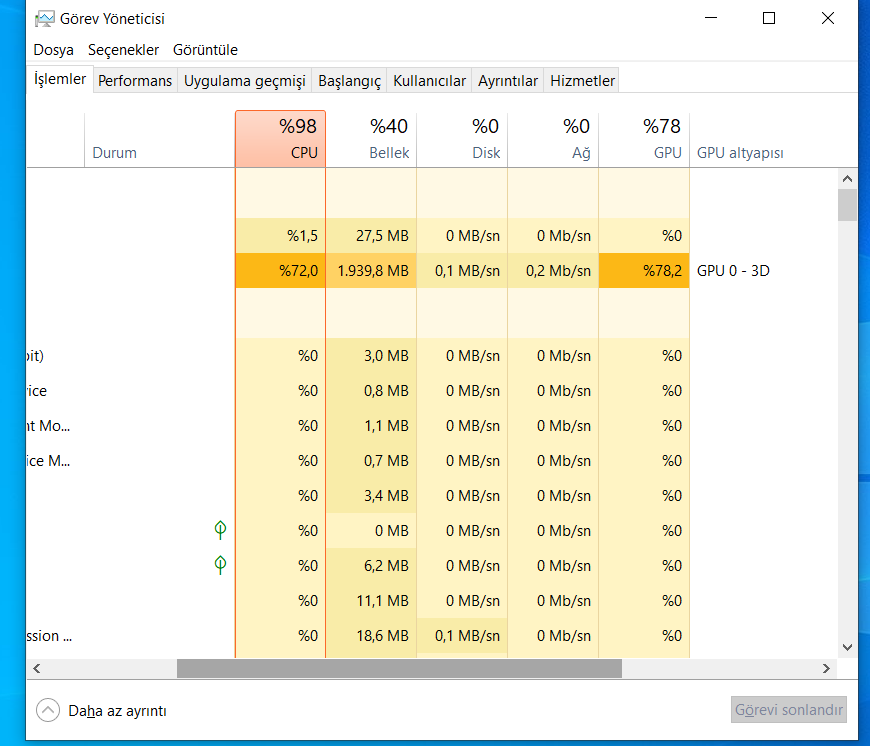Select the 1.939,8 MB memory cell
This screenshot has height=746, width=870.
click(x=371, y=271)
